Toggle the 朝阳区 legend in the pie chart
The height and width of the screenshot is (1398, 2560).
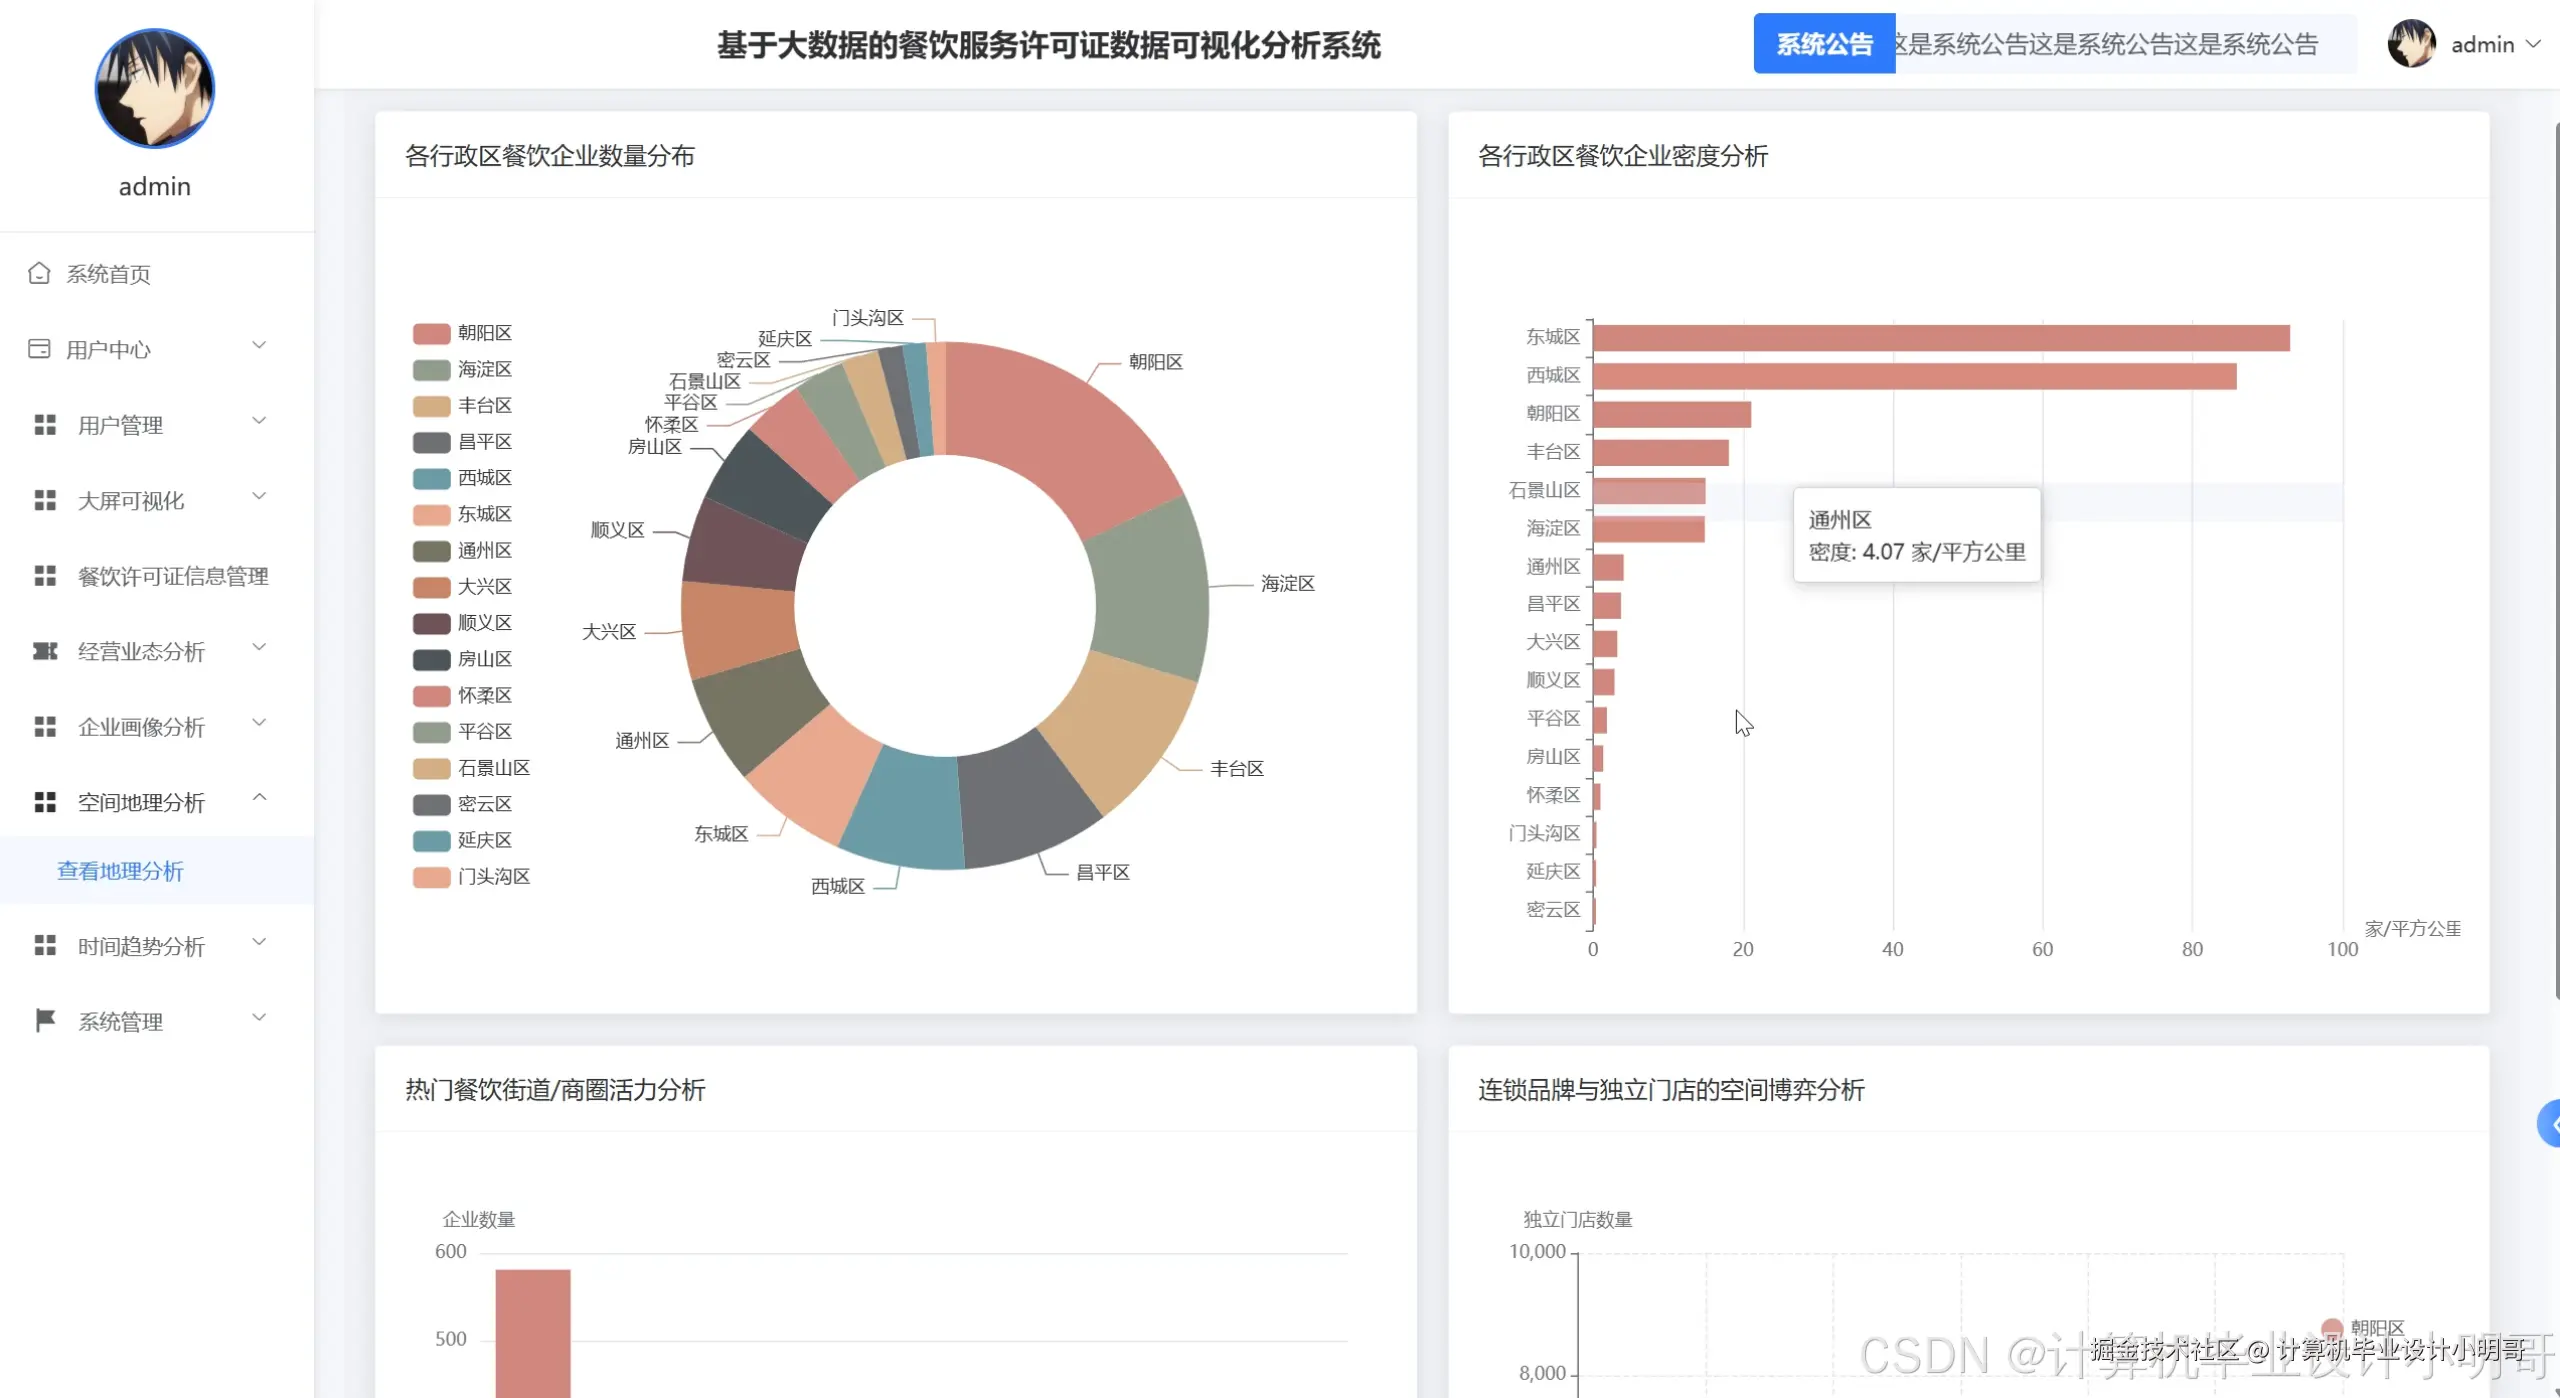(x=460, y=332)
